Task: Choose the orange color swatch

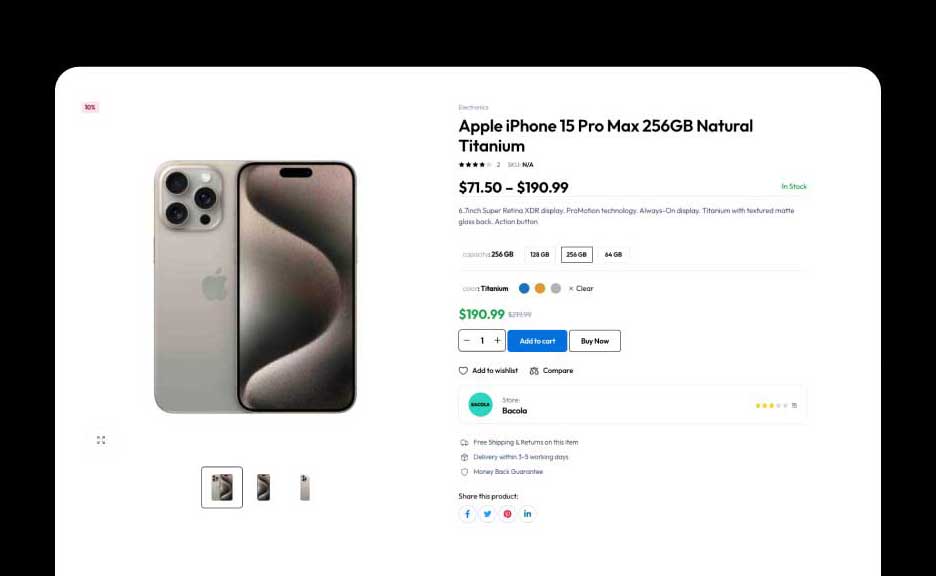Action: [540, 288]
